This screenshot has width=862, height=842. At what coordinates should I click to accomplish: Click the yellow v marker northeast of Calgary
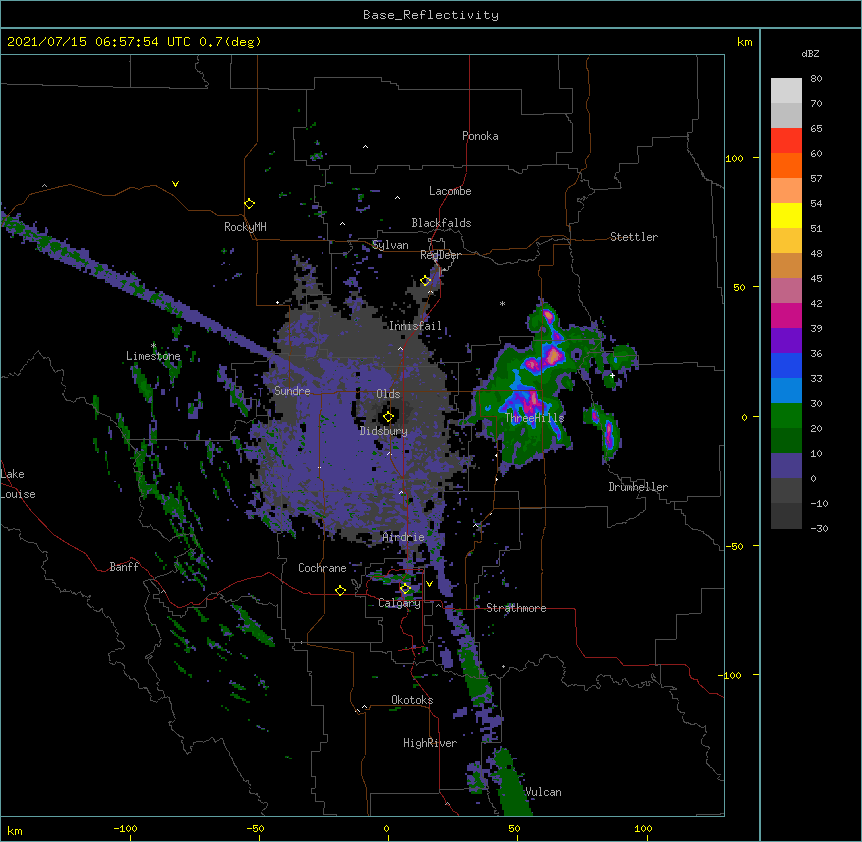429,584
